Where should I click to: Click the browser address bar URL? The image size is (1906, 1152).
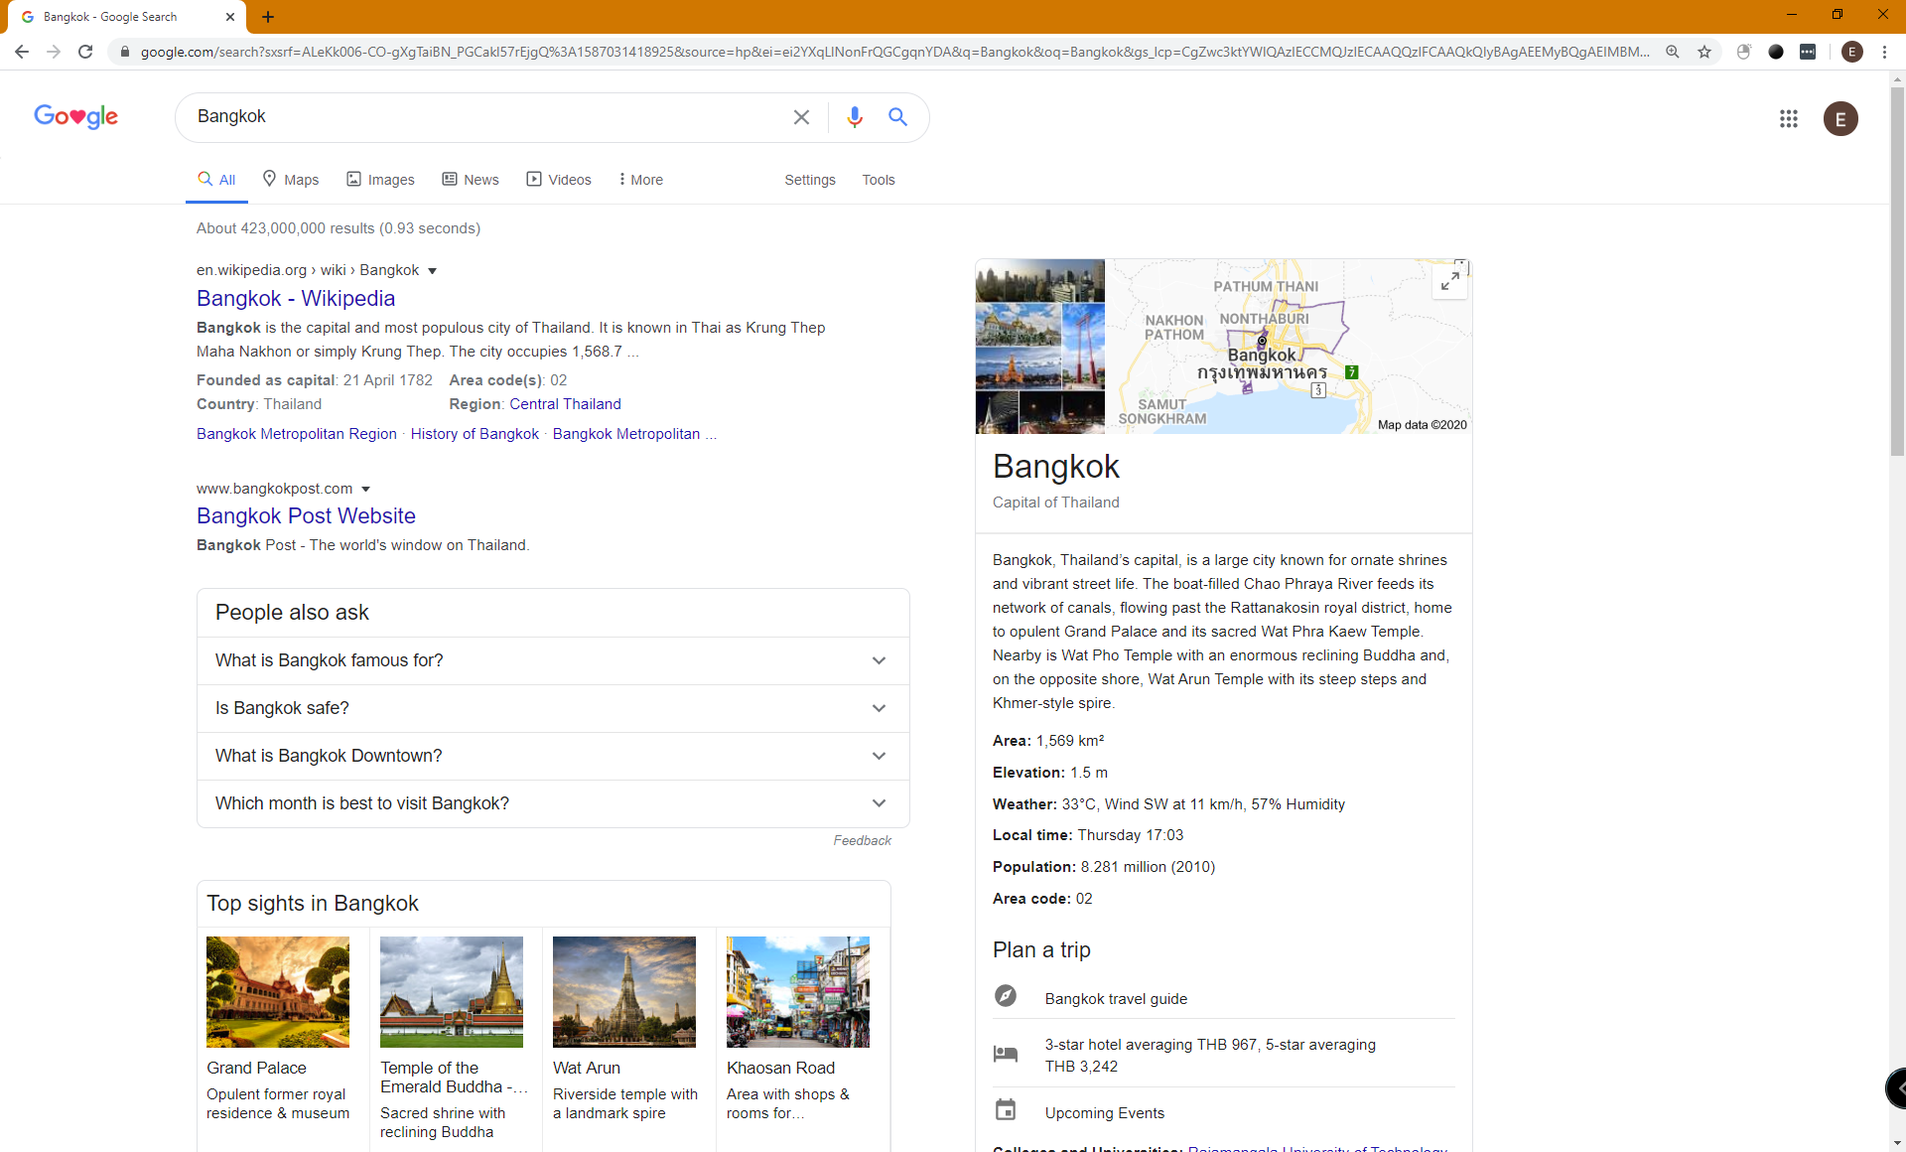[895, 52]
